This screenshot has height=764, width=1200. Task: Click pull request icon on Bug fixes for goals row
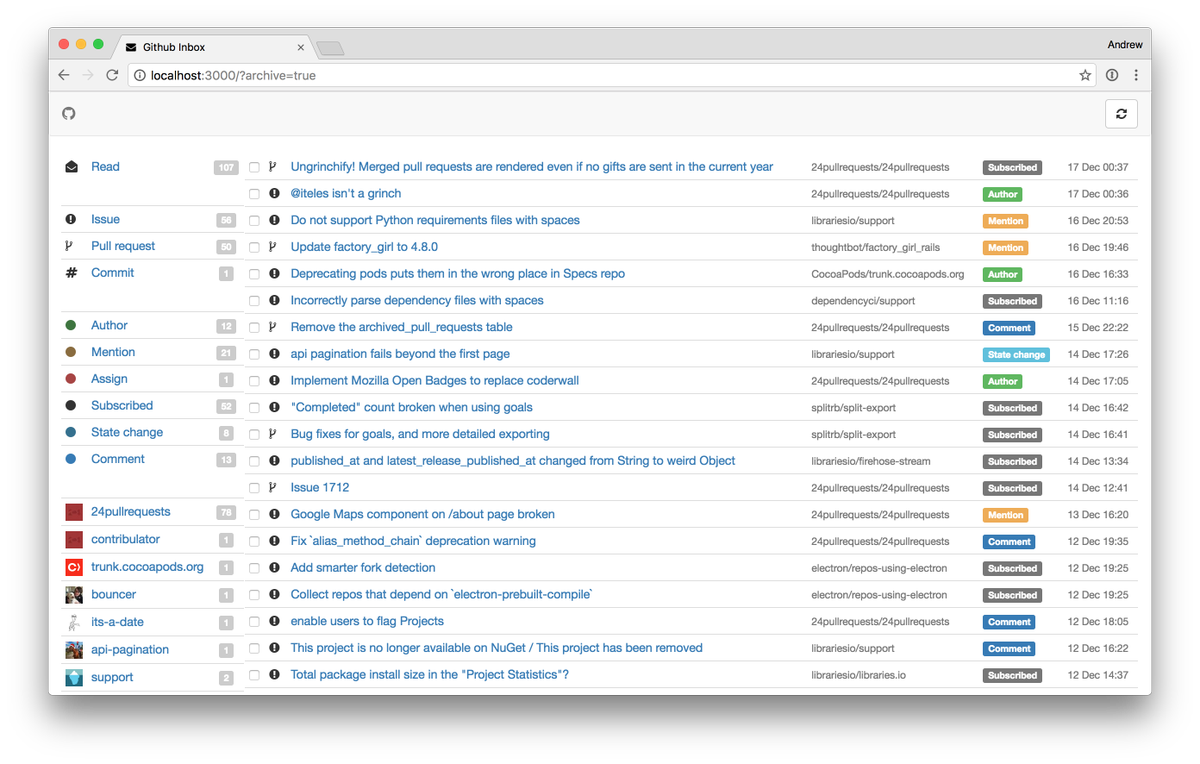pyautogui.click(x=273, y=434)
